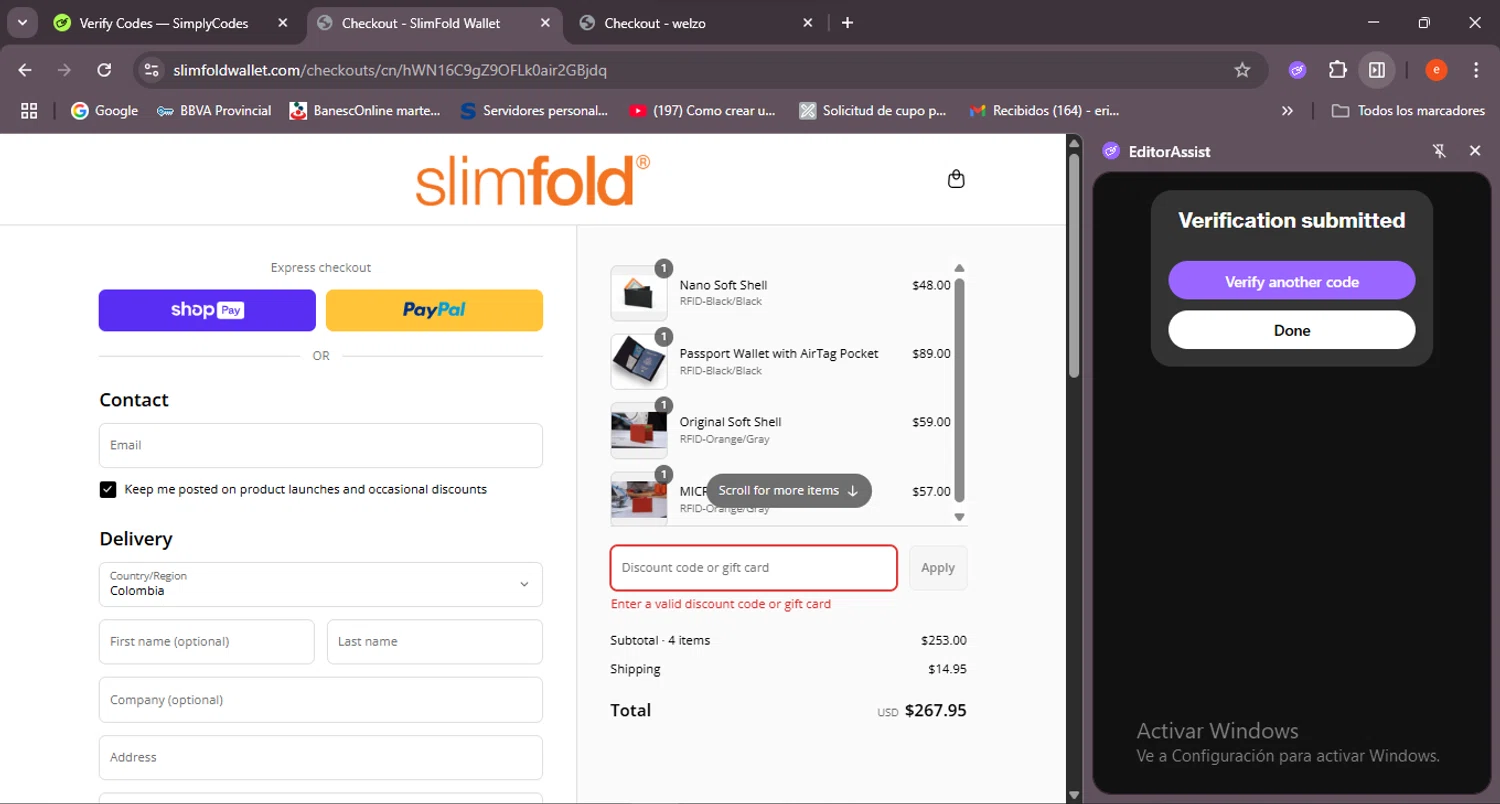Select the Shipping cost $14.95
Image resolution: width=1500 pixels, height=804 pixels.
click(947, 669)
